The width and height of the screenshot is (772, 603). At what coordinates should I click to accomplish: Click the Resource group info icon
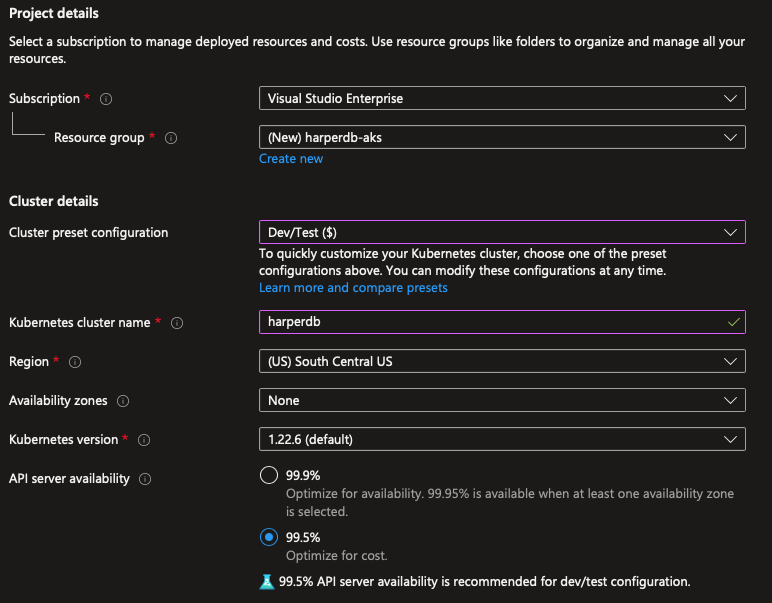(171, 138)
